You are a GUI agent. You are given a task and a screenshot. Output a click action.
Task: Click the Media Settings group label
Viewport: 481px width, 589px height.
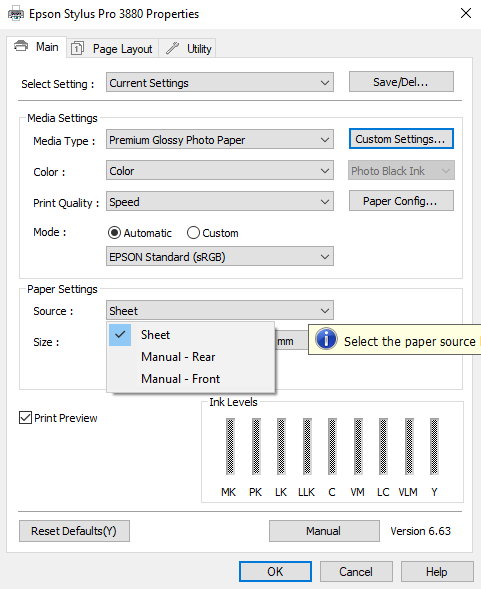tap(62, 118)
